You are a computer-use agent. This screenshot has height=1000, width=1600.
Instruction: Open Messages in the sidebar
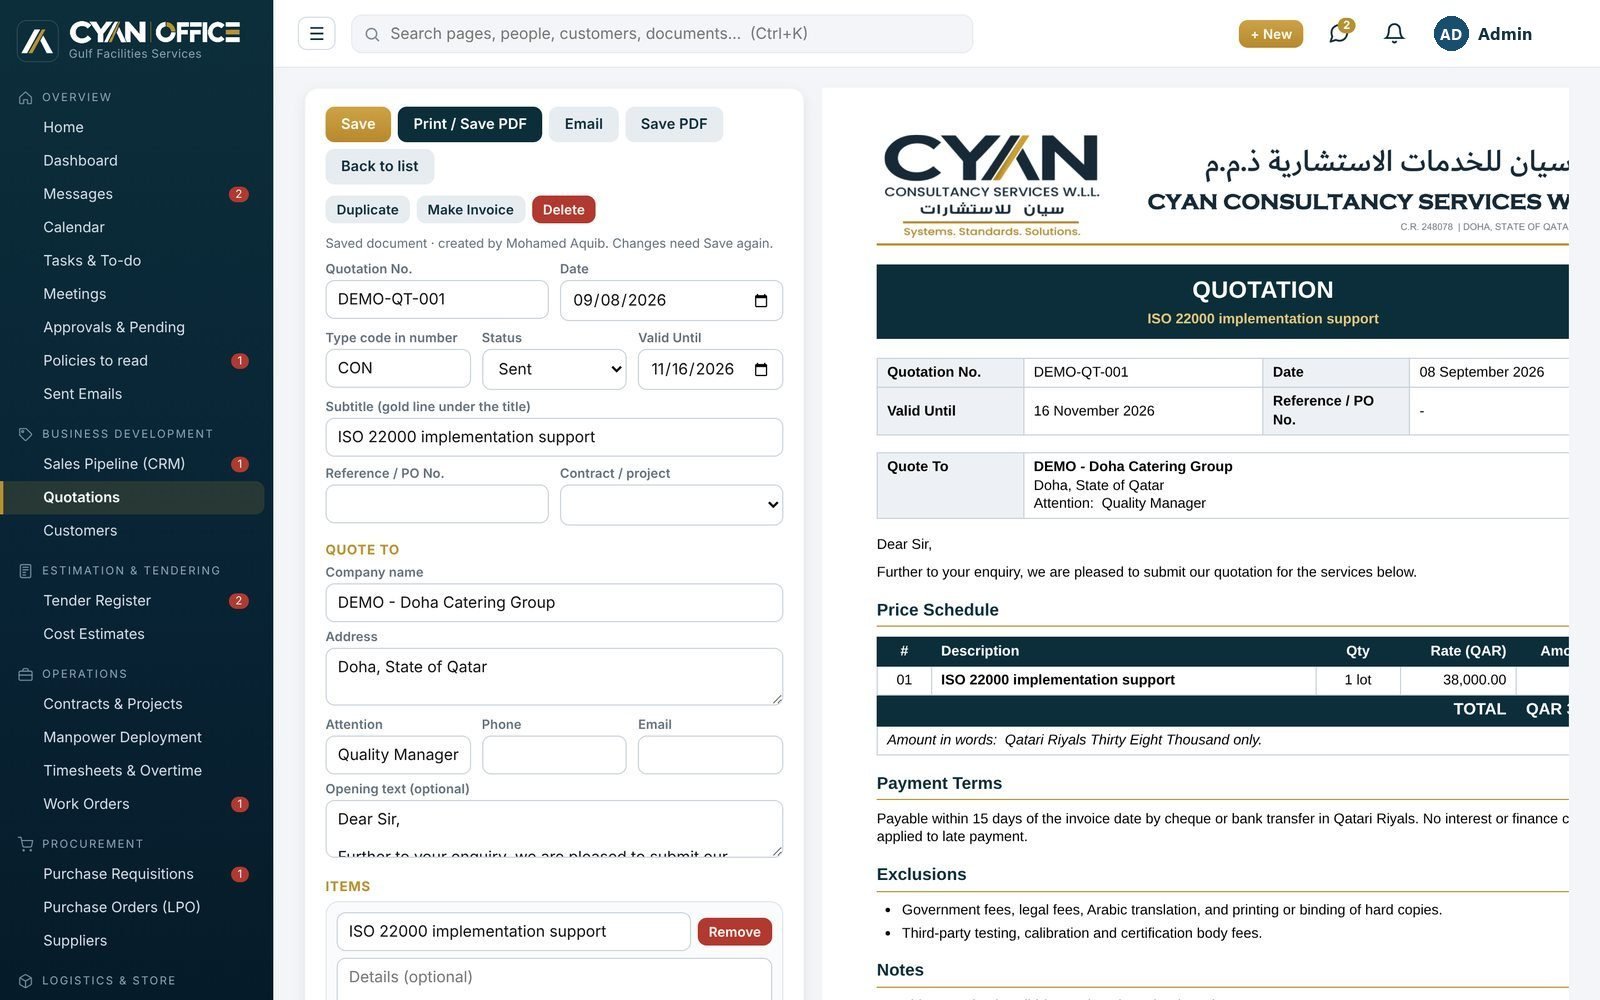132,194
